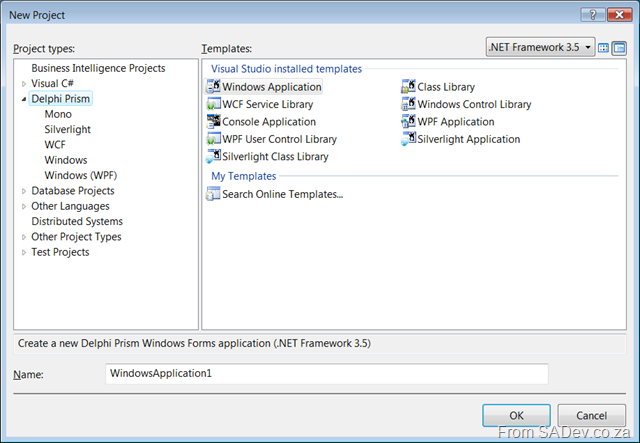The height and width of the screenshot is (443, 640).
Task: Click the Class Library label text
Action: coord(446,87)
